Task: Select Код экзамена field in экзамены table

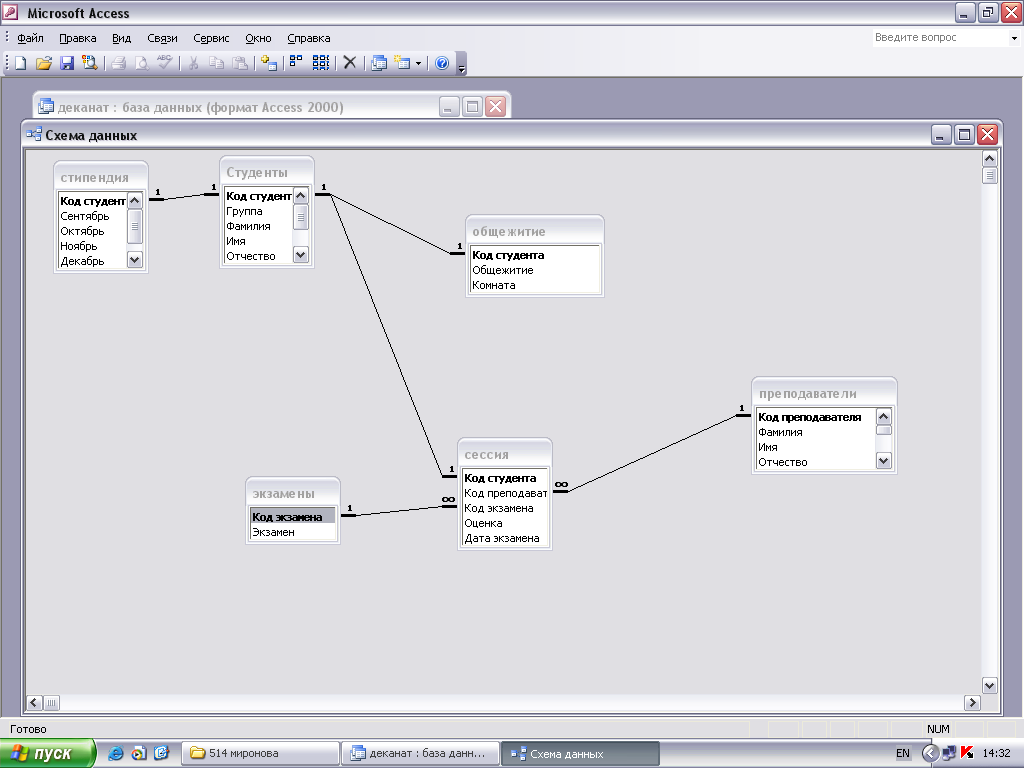Action: point(293,517)
